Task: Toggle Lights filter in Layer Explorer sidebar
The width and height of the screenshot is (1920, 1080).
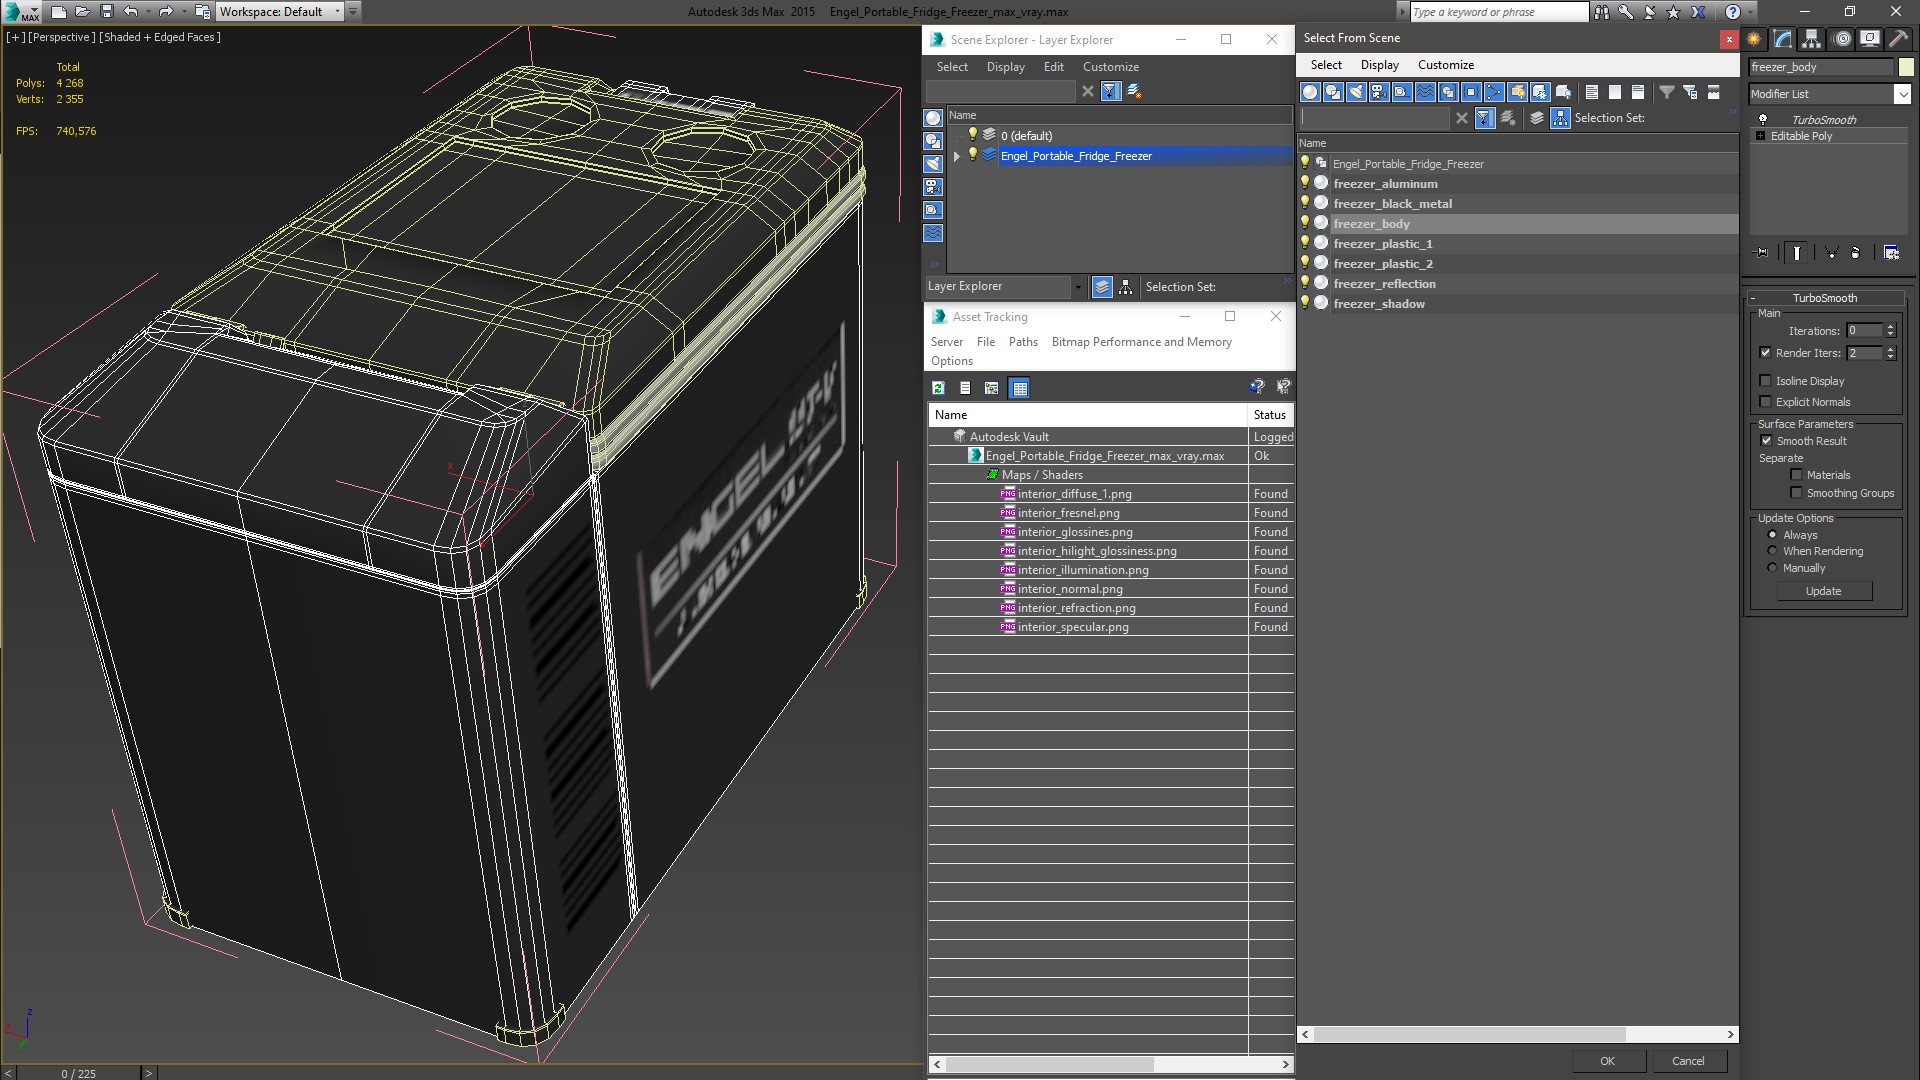Action: pos(933,164)
